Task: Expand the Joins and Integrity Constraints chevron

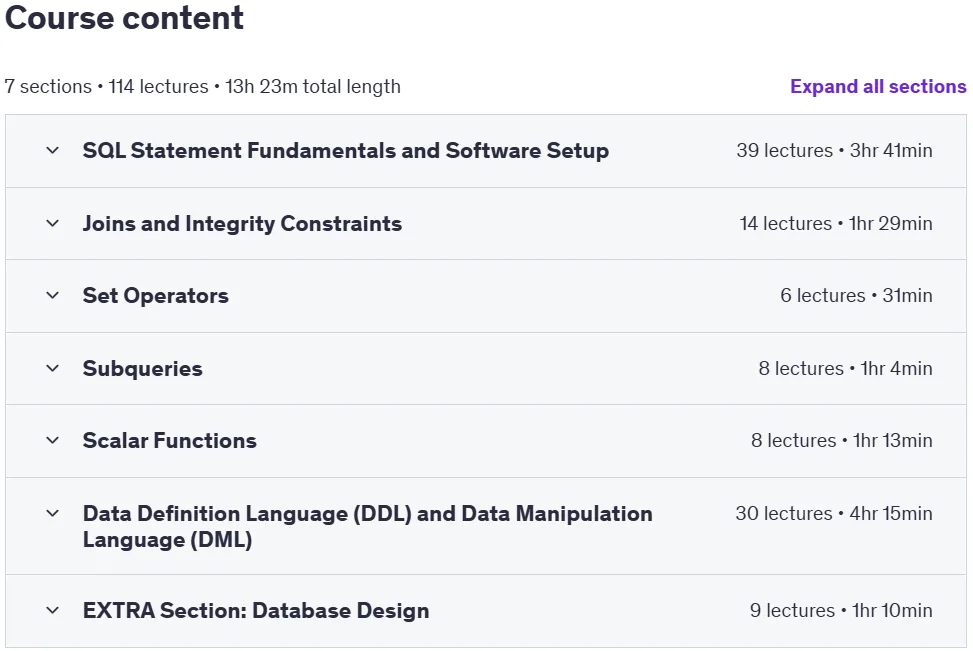Action: [x=53, y=223]
